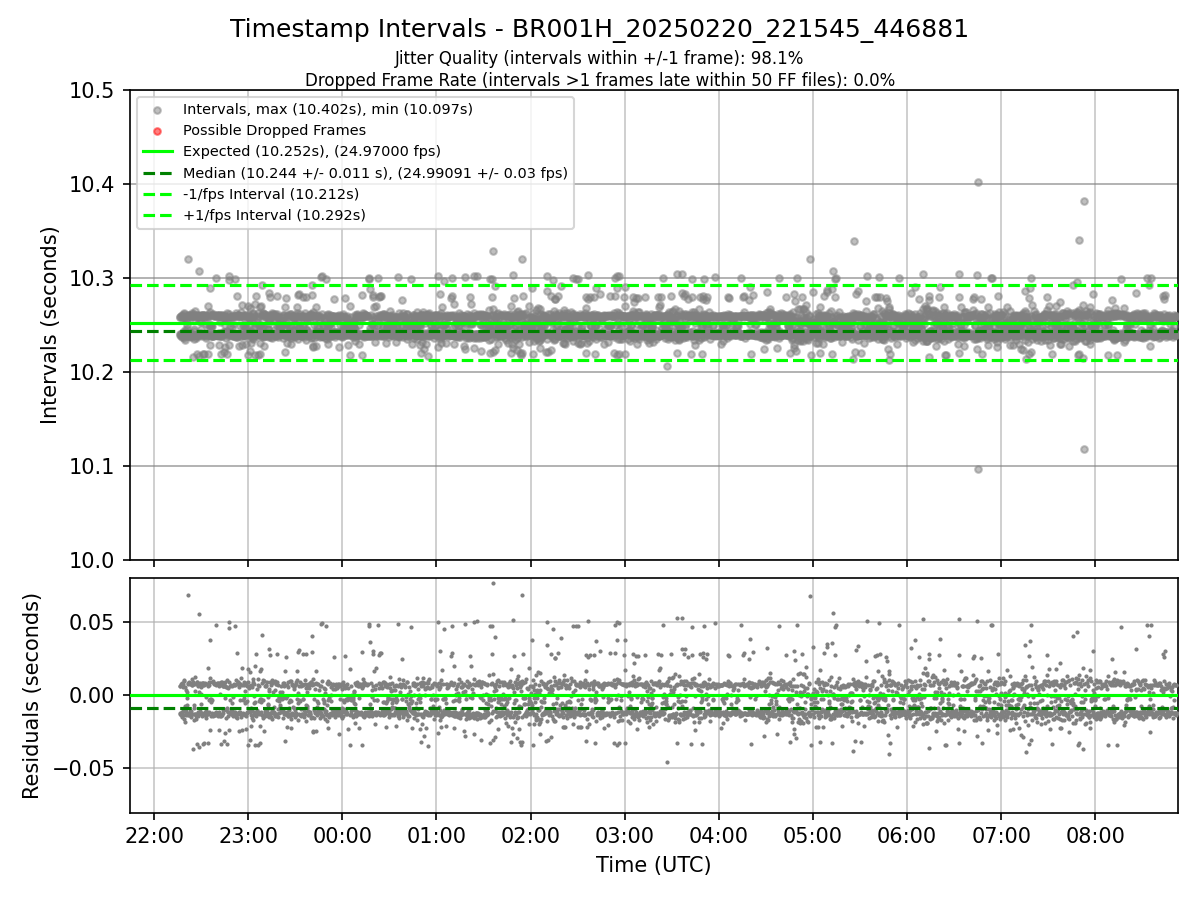Click the outlier point near 10.38 before 08:00
The image size is (1200, 900).
(1084, 201)
